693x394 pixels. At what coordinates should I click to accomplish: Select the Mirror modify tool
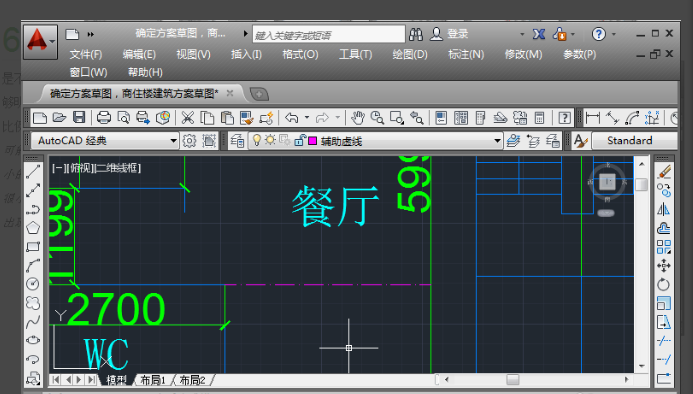(x=664, y=209)
